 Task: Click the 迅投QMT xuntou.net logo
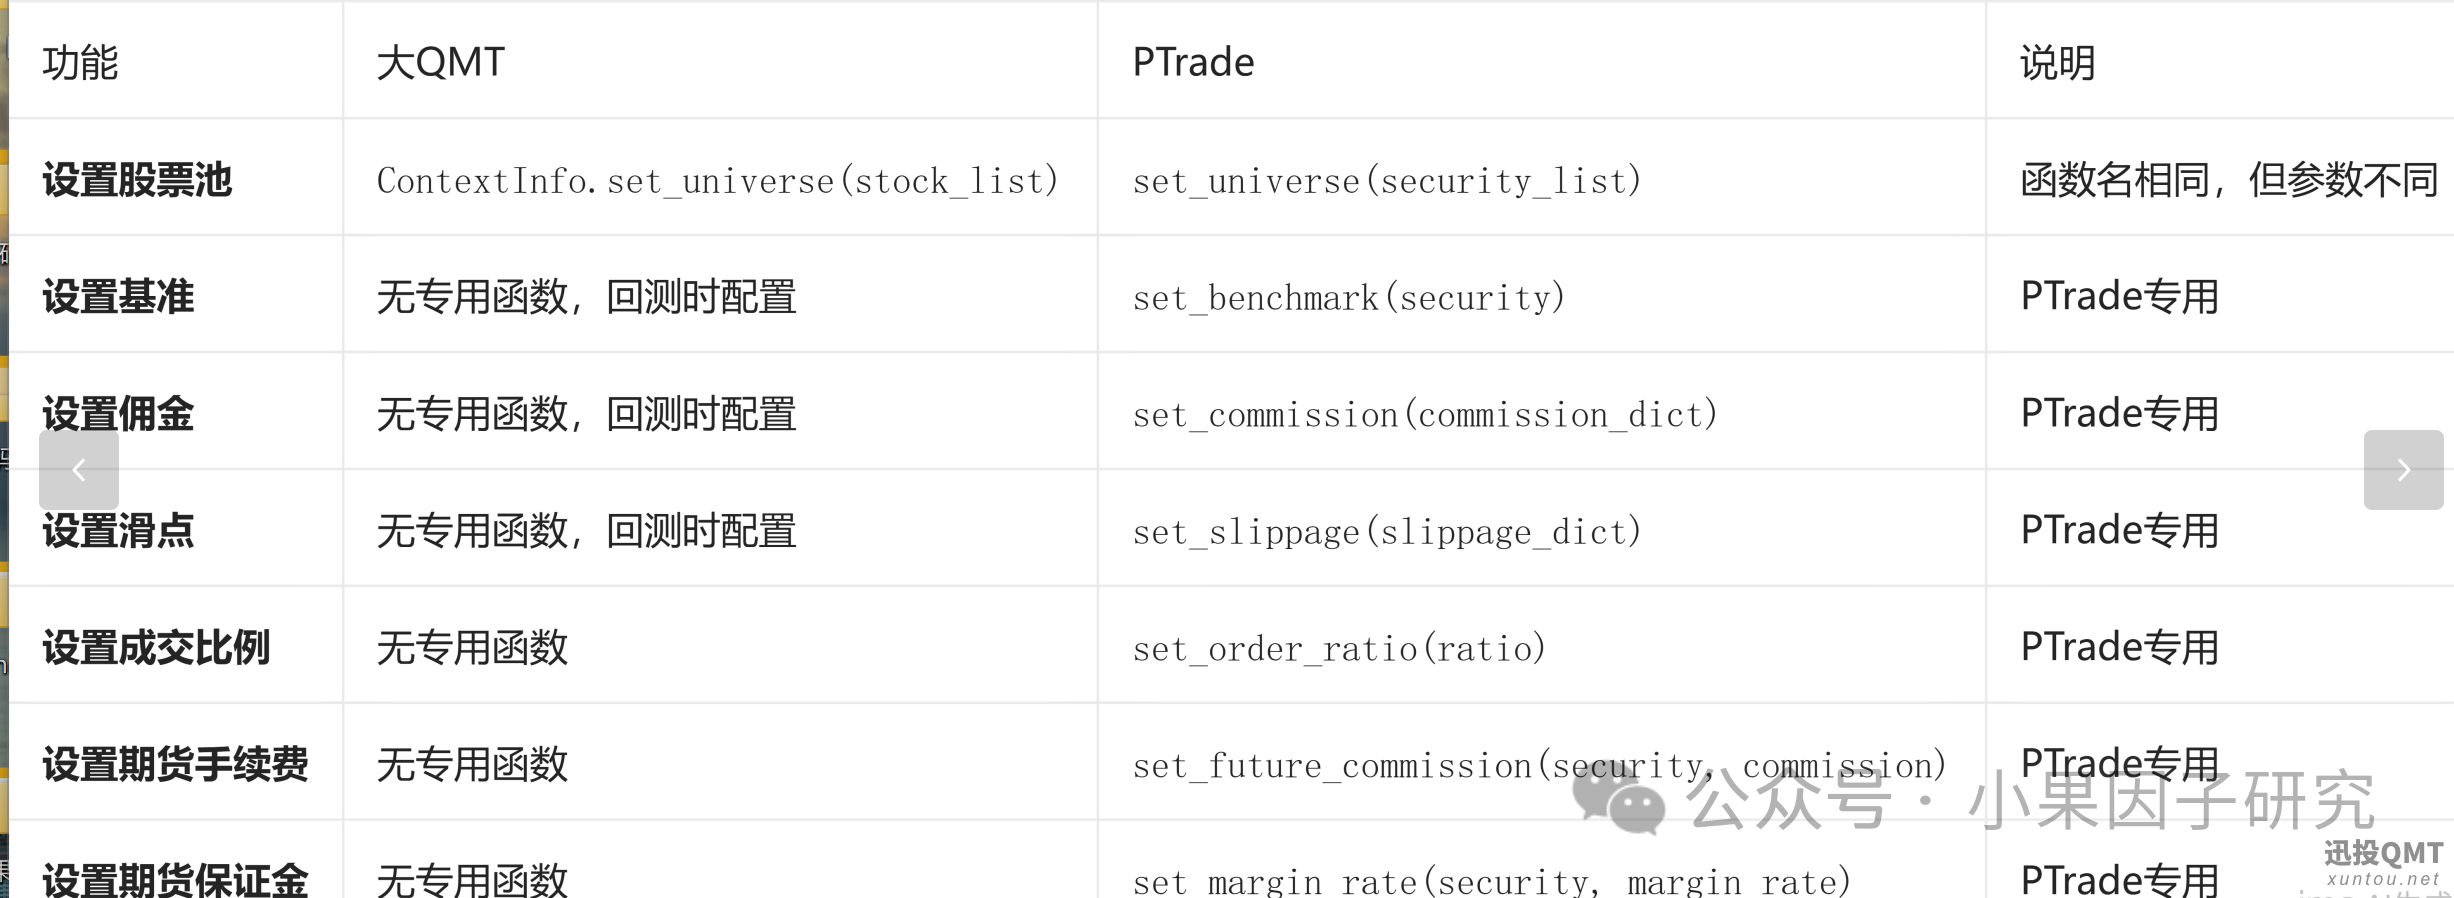pos(2383,863)
